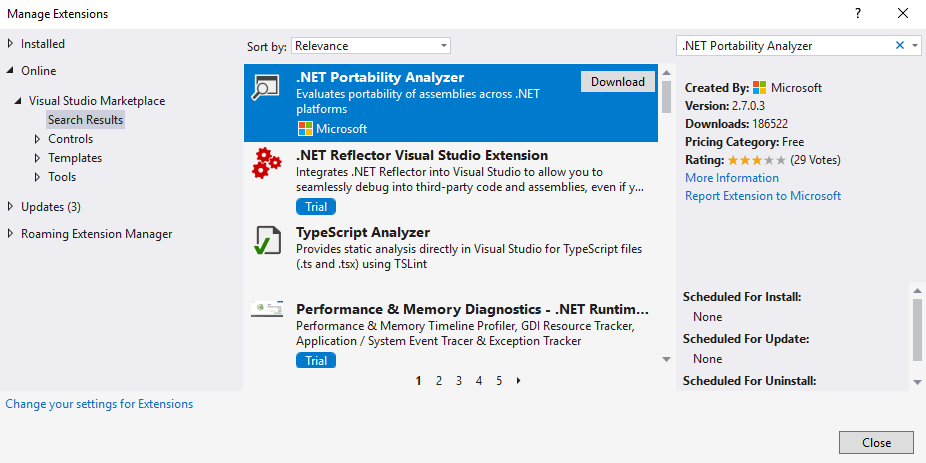This screenshot has width=926, height=463.
Task: Expand the Tools node
Action: [x=37, y=177]
